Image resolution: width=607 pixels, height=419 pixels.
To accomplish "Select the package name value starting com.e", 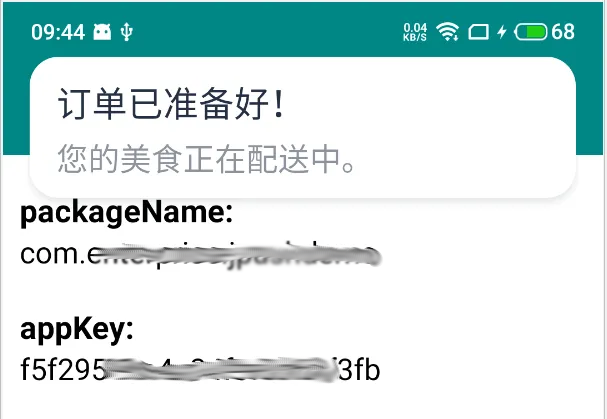I will coord(201,254).
